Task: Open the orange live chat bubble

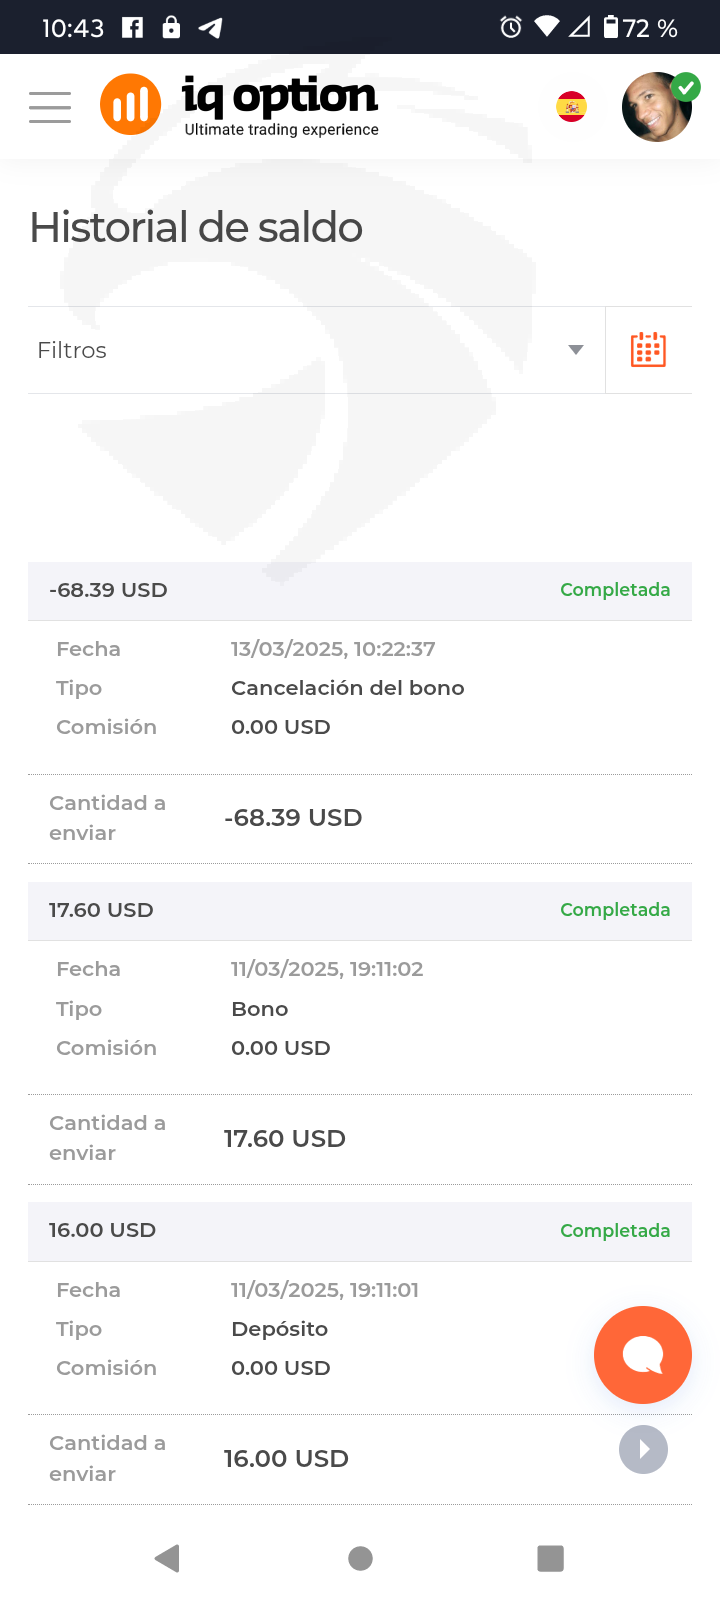Action: pos(642,1355)
